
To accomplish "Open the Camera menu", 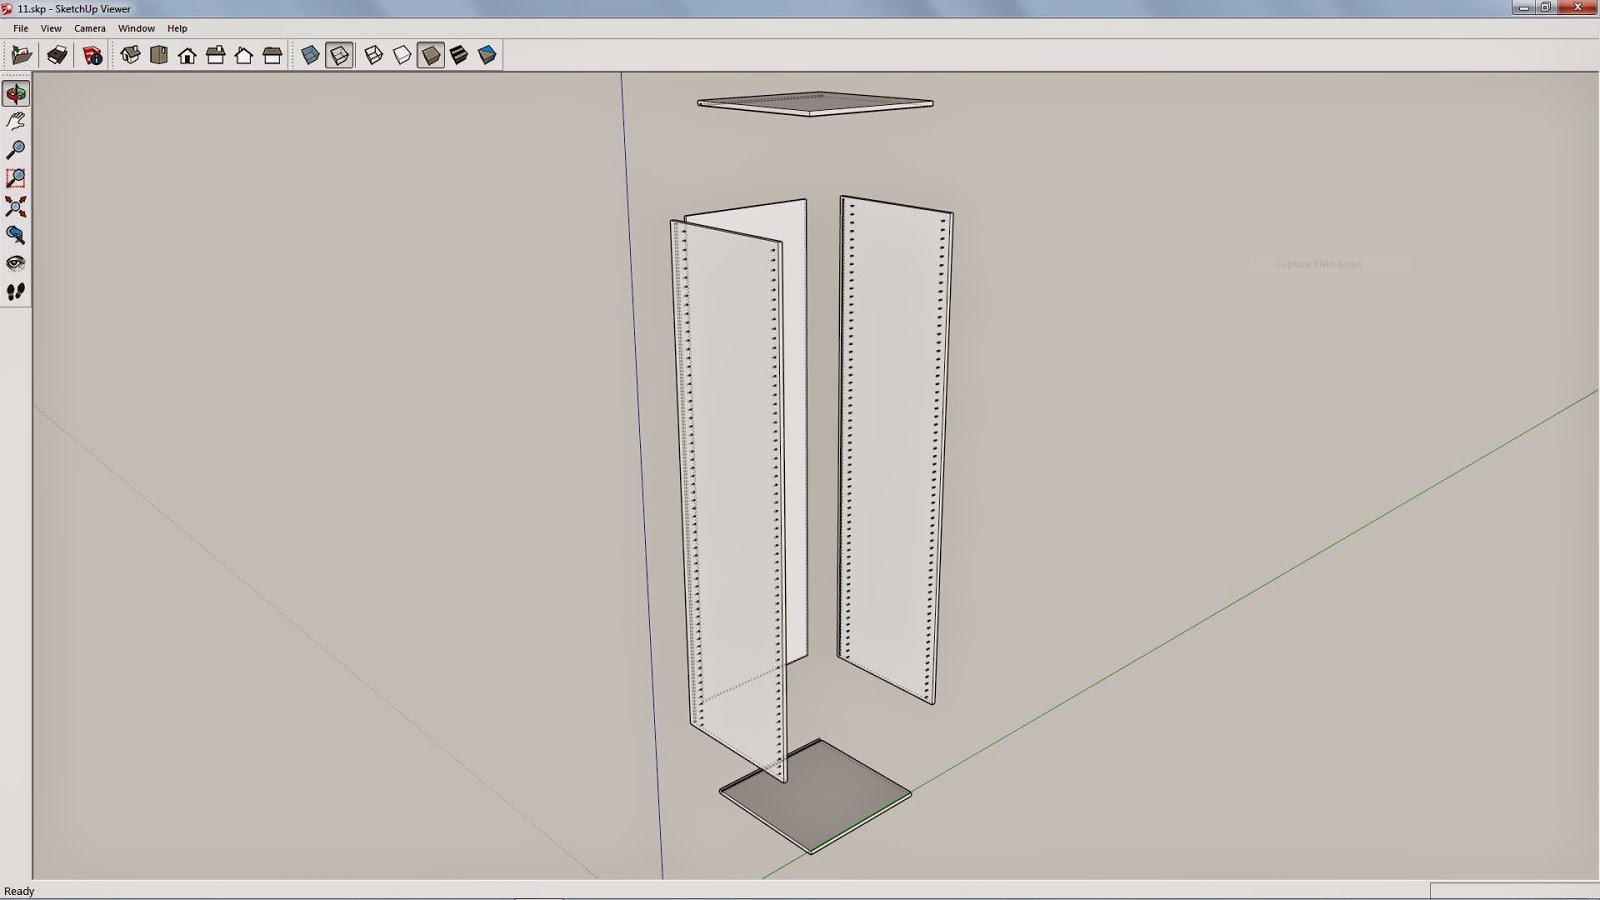I will pyautogui.click(x=89, y=28).
